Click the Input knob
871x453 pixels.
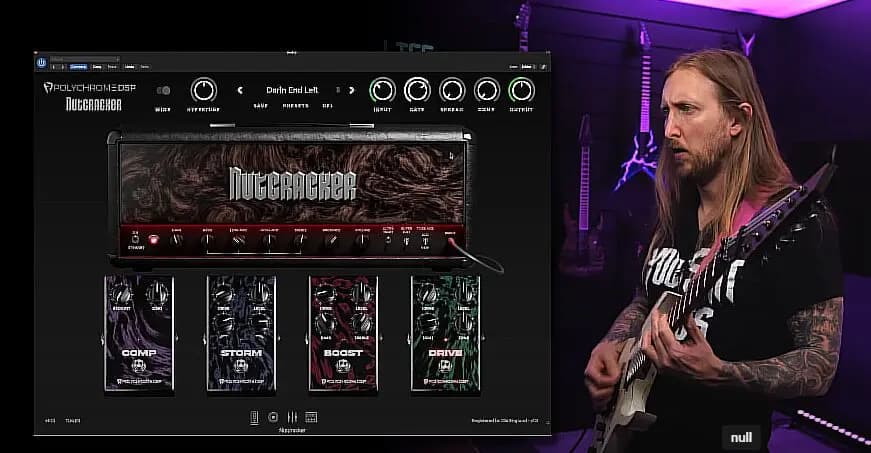tap(383, 90)
